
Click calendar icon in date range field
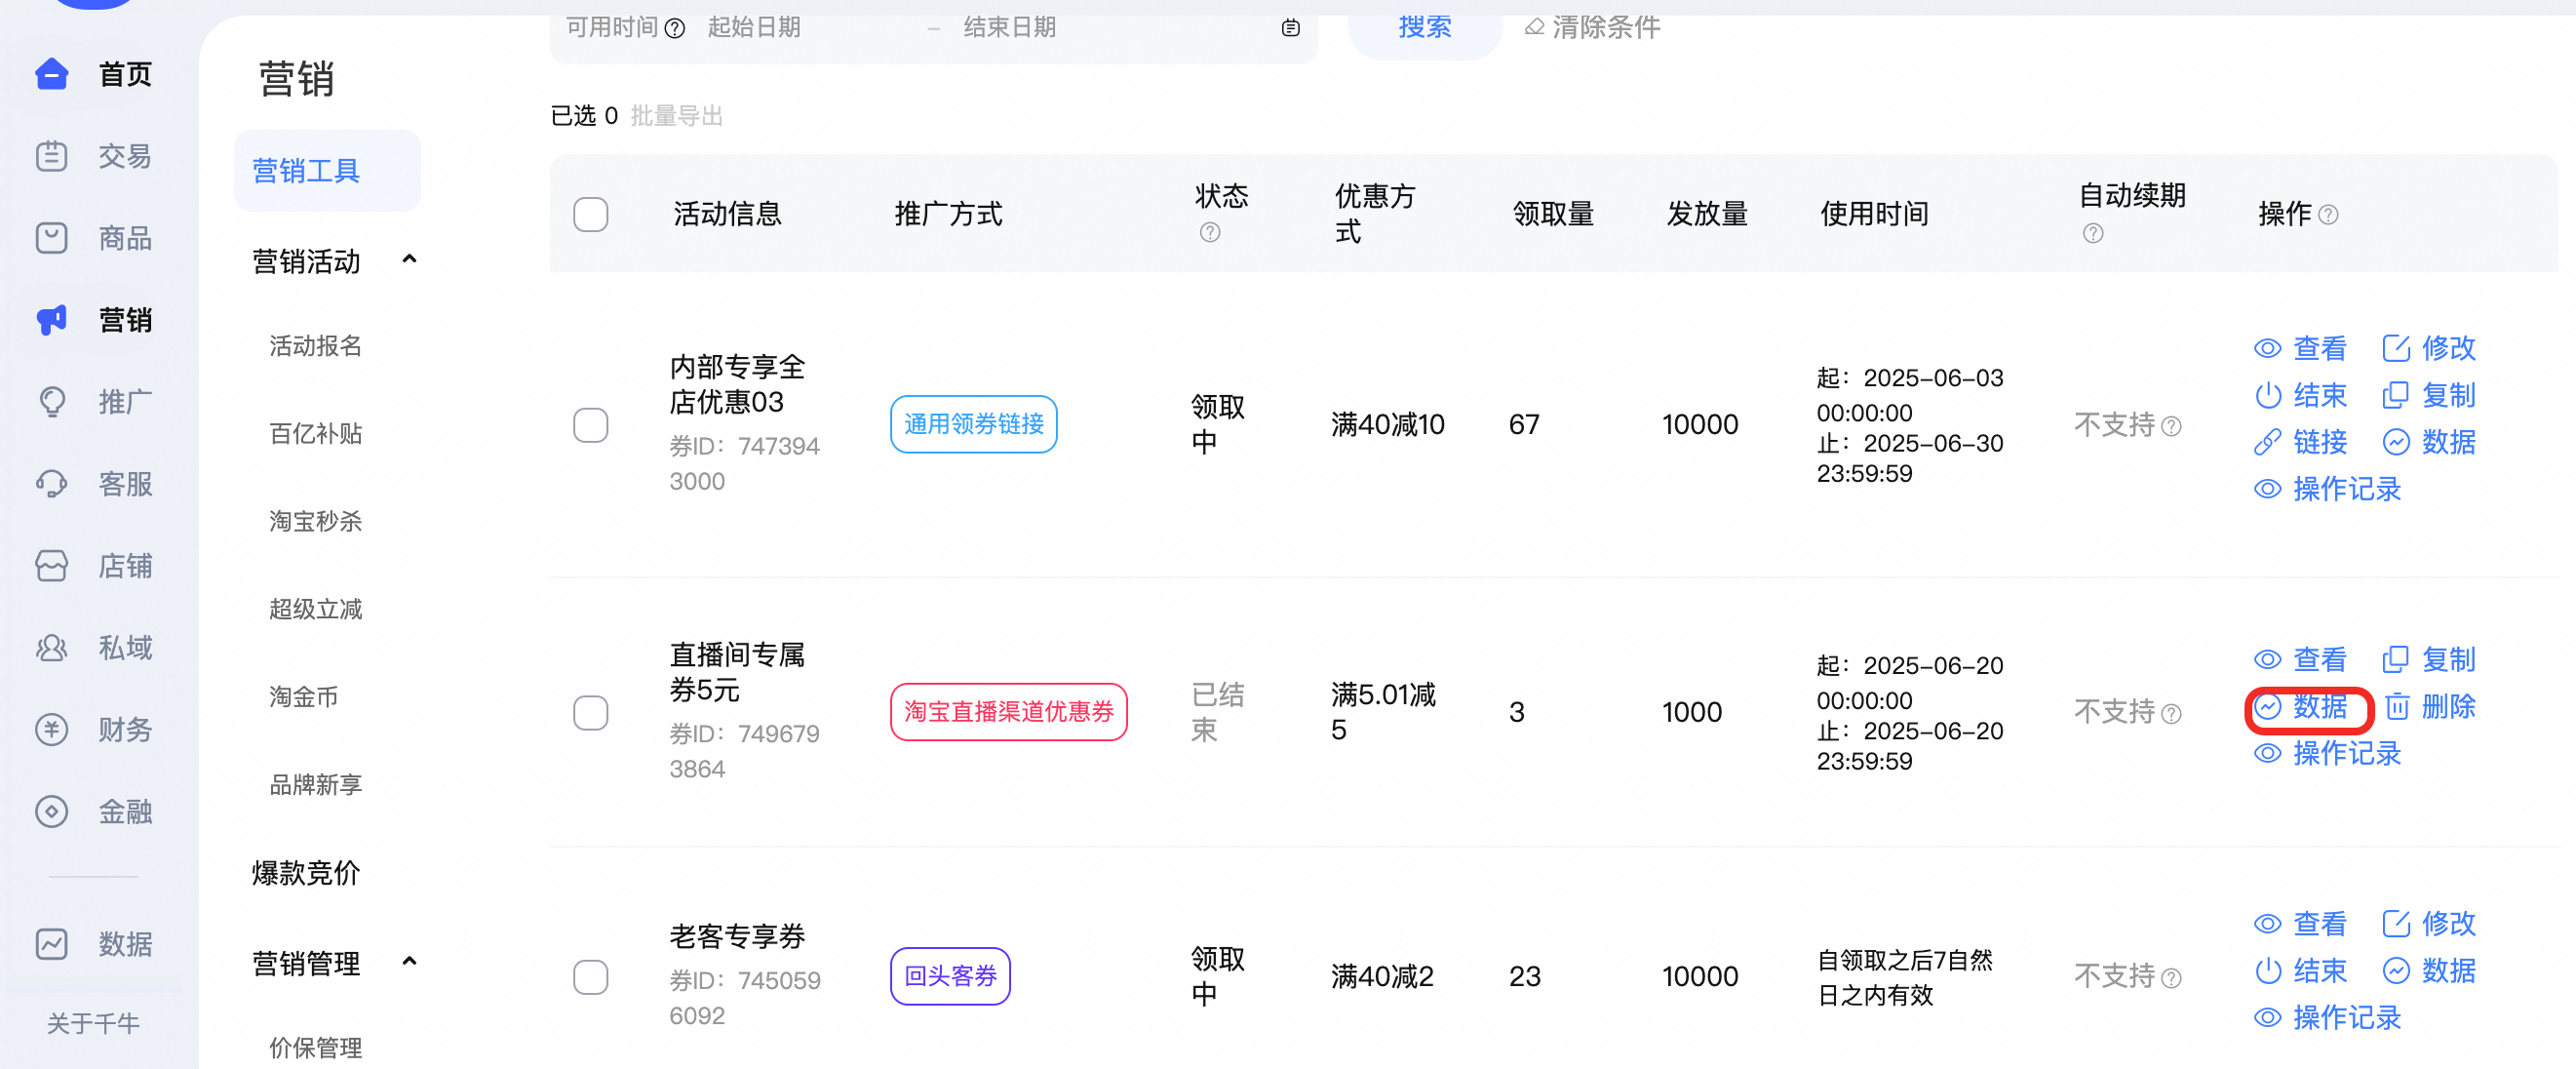point(1290,28)
